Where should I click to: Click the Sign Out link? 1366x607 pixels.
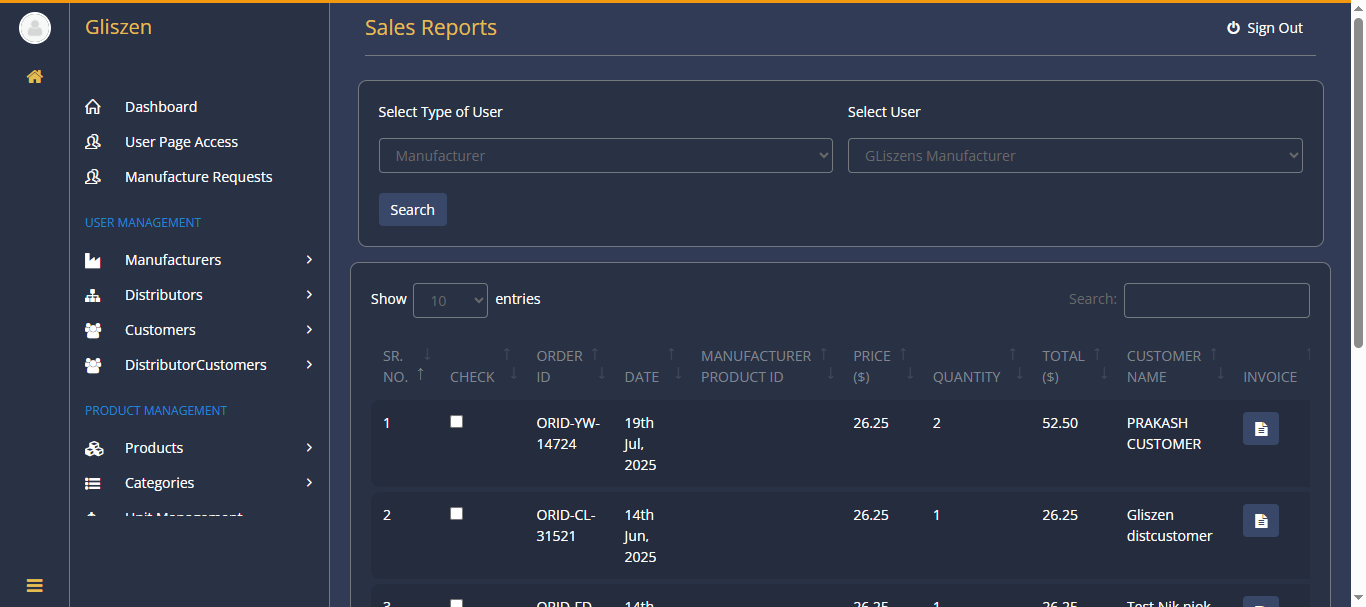click(1265, 28)
